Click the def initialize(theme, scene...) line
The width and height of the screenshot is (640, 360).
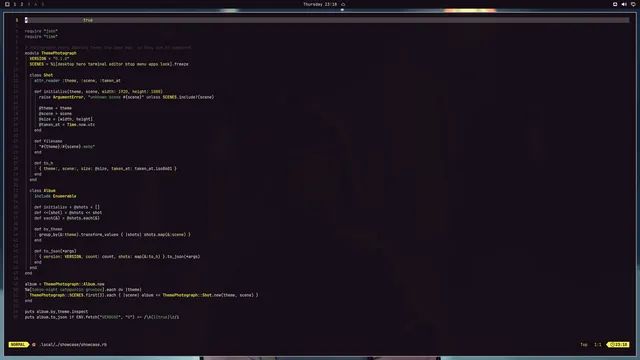point(98,91)
